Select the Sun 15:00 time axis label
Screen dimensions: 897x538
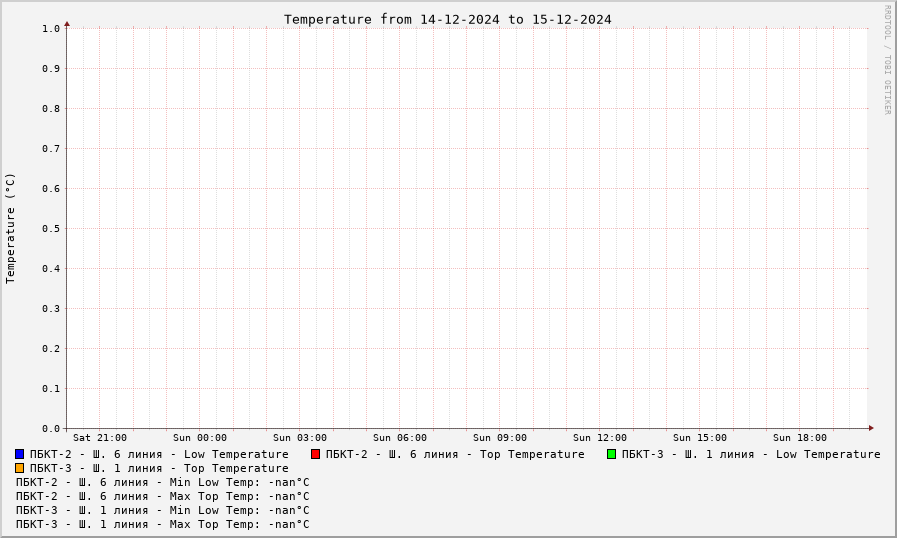pos(700,438)
